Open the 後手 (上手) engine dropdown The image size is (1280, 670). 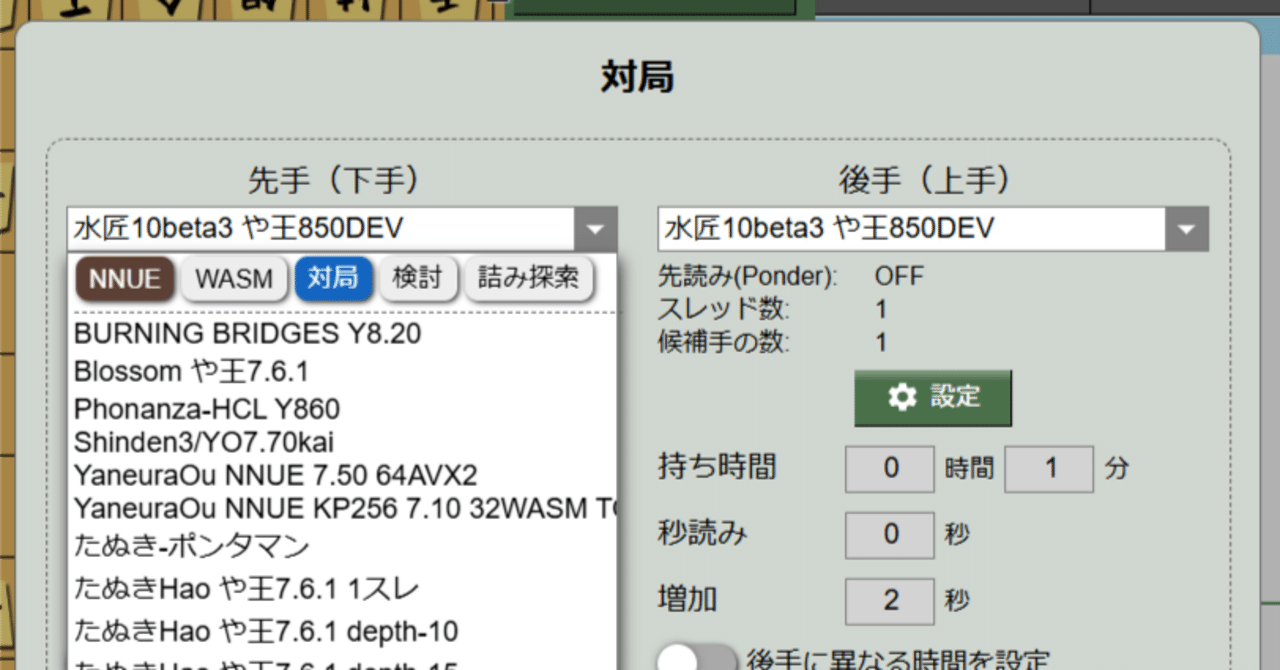point(1186,228)
